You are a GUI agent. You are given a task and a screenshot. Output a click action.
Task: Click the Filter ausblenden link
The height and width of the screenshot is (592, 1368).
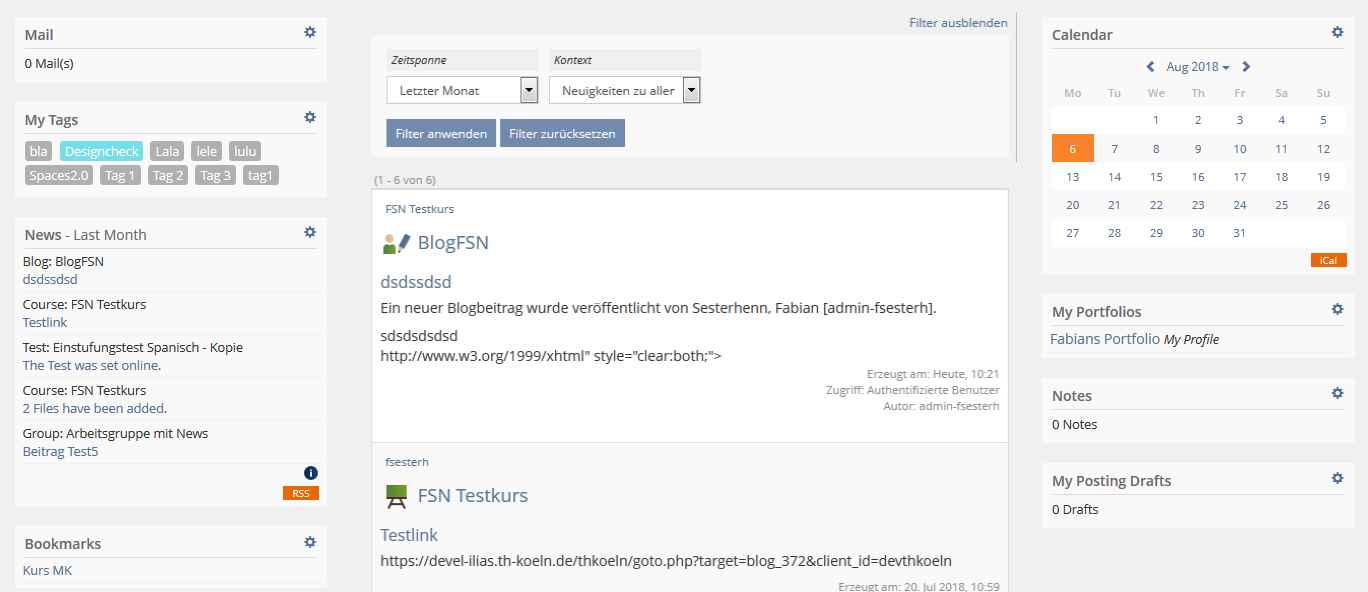pos(957,22)
